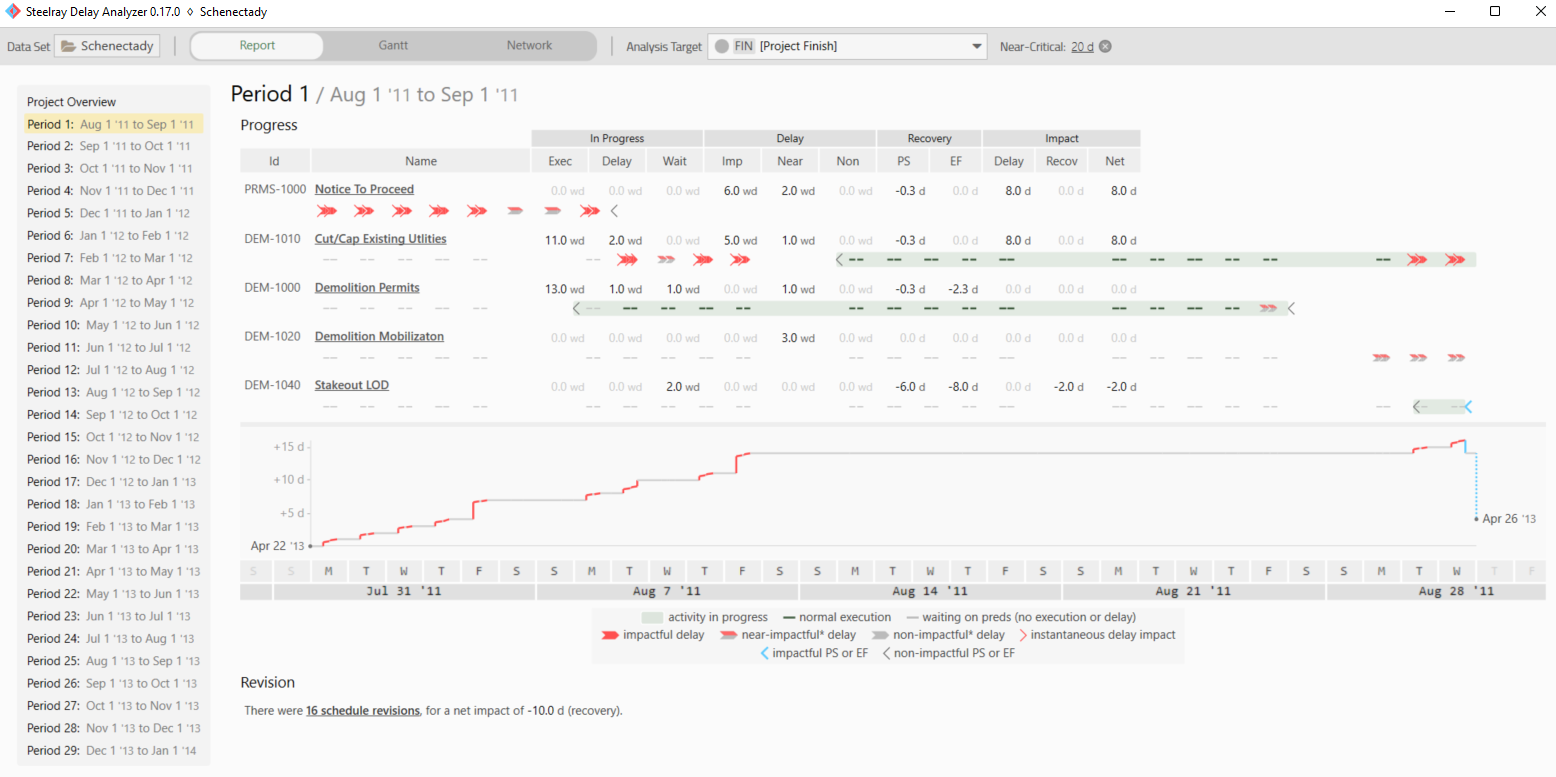Click last red delay arrow in Demolition Mobilizaton row
Image resolution: width=1556 pixels, height=777 pixels.
1456,357
